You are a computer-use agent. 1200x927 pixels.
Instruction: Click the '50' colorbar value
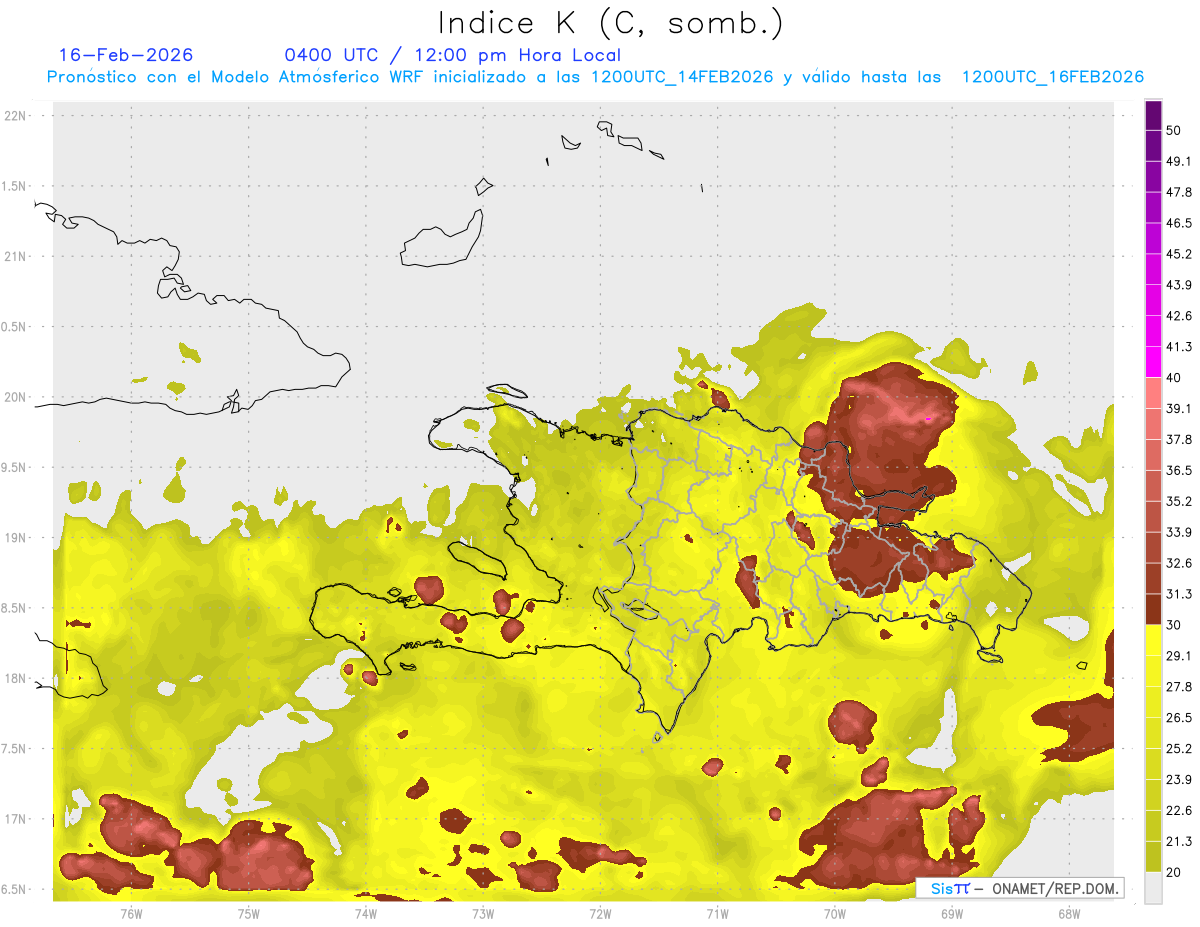[1174, 130]
